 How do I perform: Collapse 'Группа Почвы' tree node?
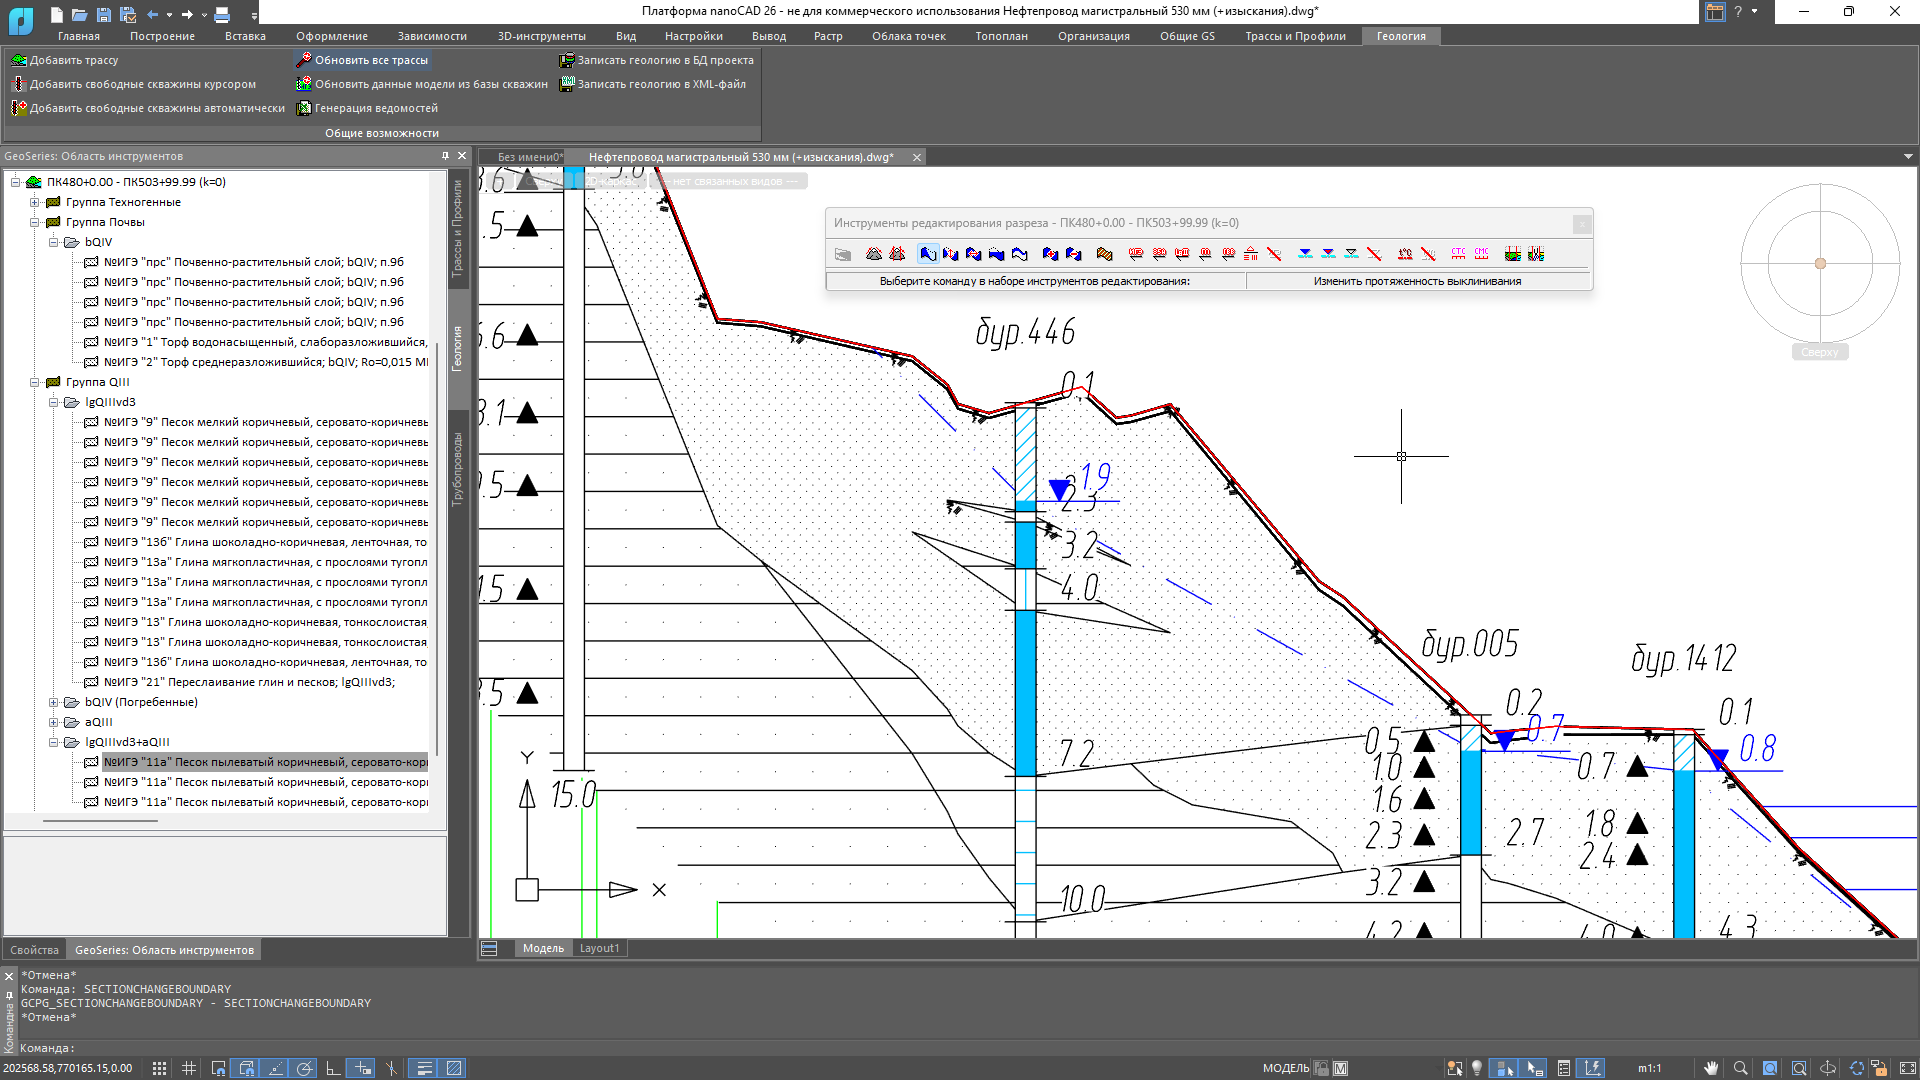35,222
